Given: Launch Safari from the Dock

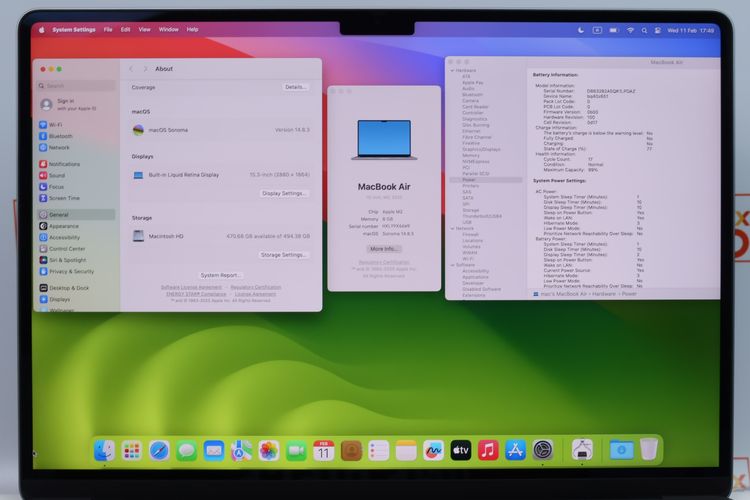Looking at the screenshot, I should point(159,450).
